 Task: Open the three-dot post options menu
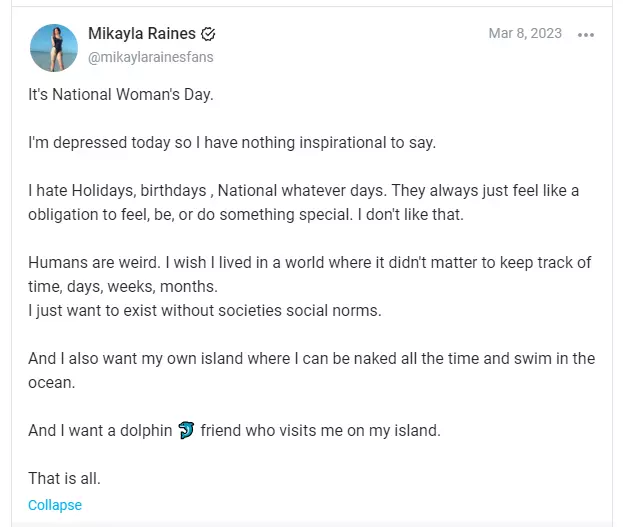586,35
